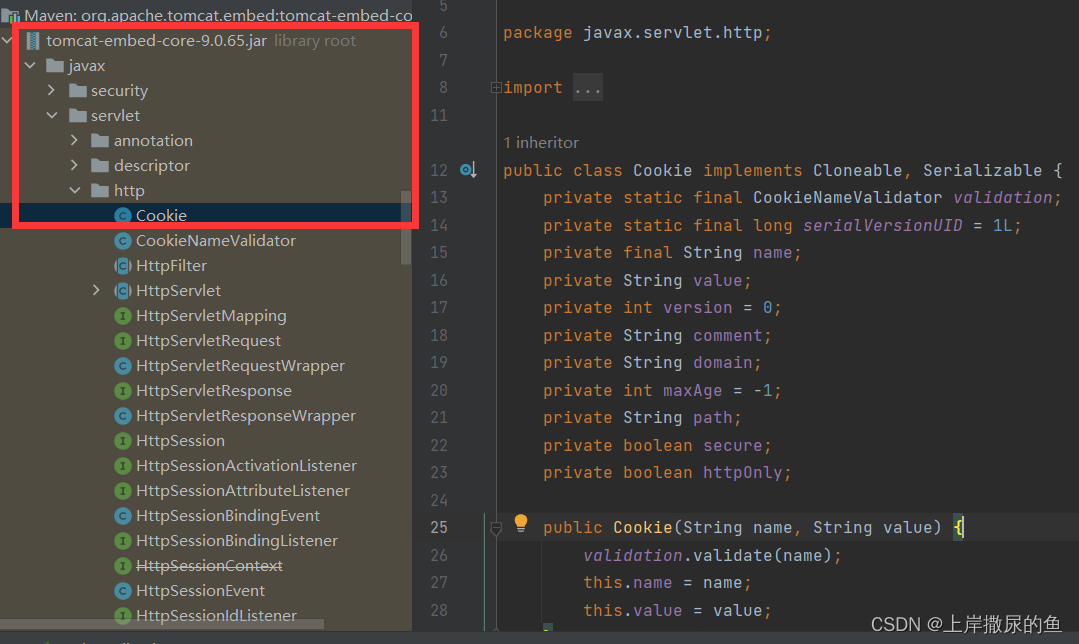Click the collapsed import '...' placeholder
Viewport: 1079px width, 644px height.
(x=588, y=87)
